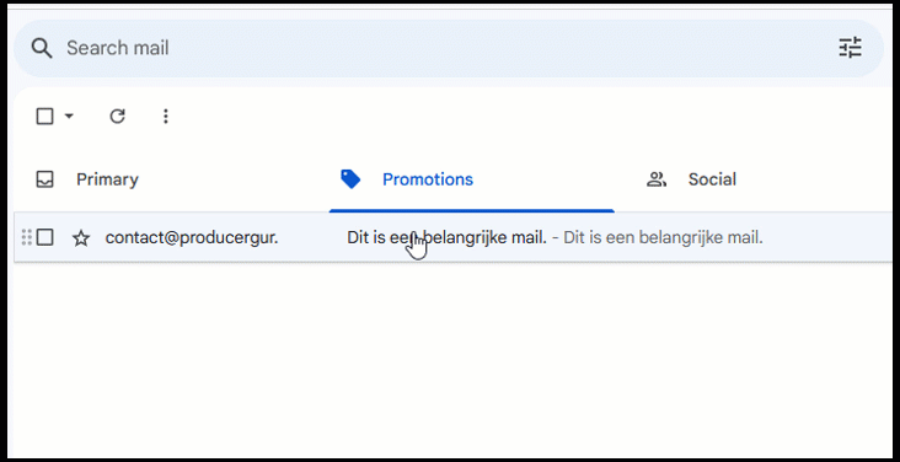Image resolution: width=900 pixels, height=462 pixels.
Task: Expand the select dropdown arrow
Action: 69,116
